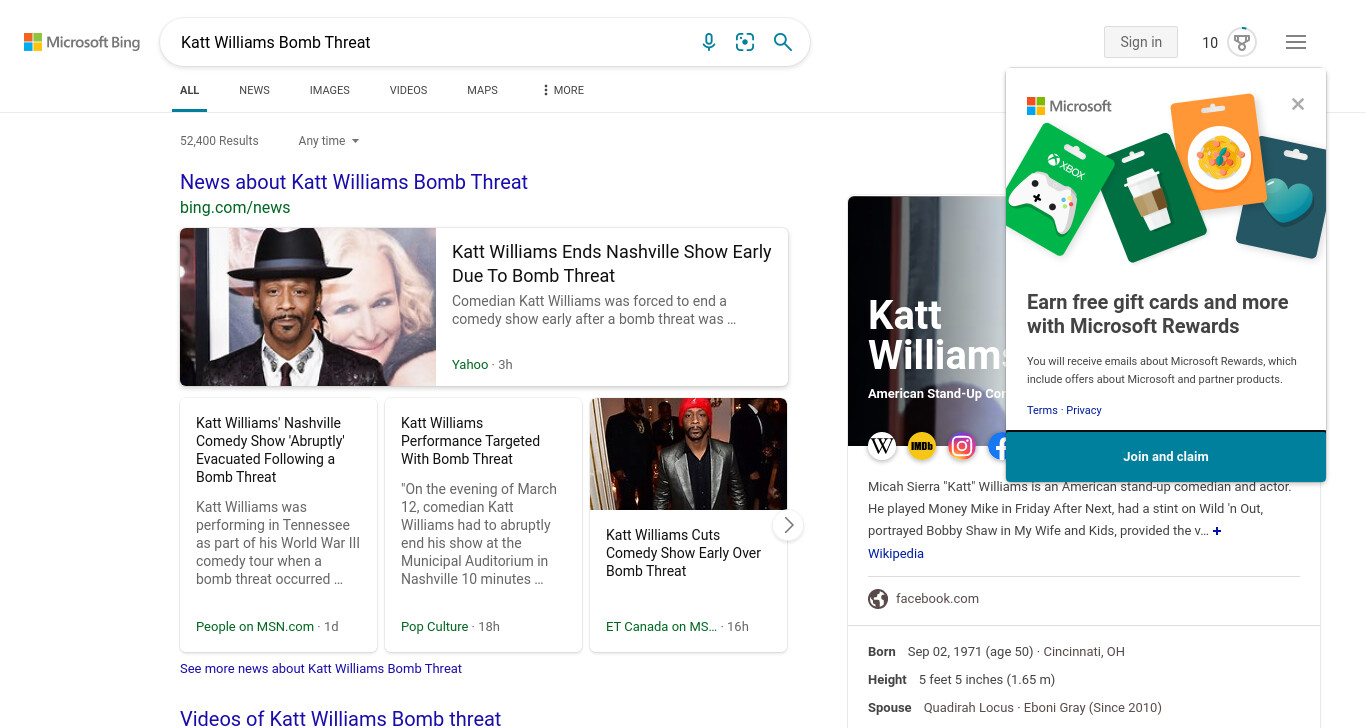Open Privacy link in Rewards popup
The image size is (1366, 728).
pos(1084,410)
